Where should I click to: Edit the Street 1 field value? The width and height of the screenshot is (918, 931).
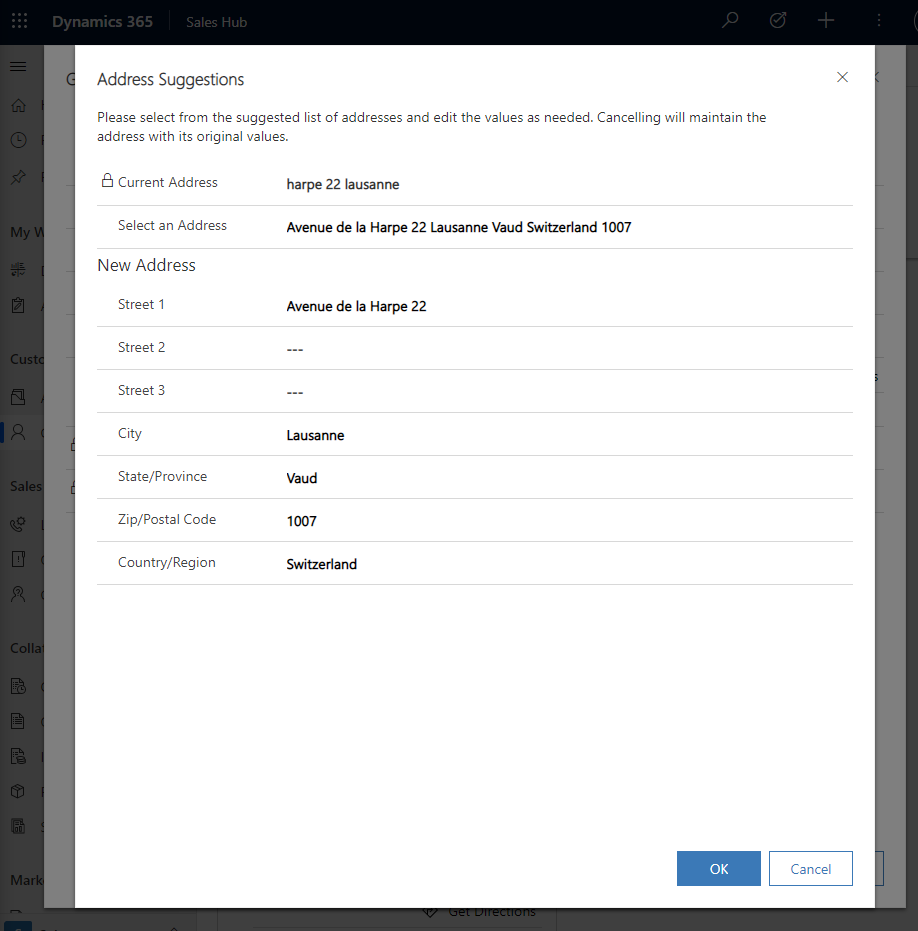568,306
